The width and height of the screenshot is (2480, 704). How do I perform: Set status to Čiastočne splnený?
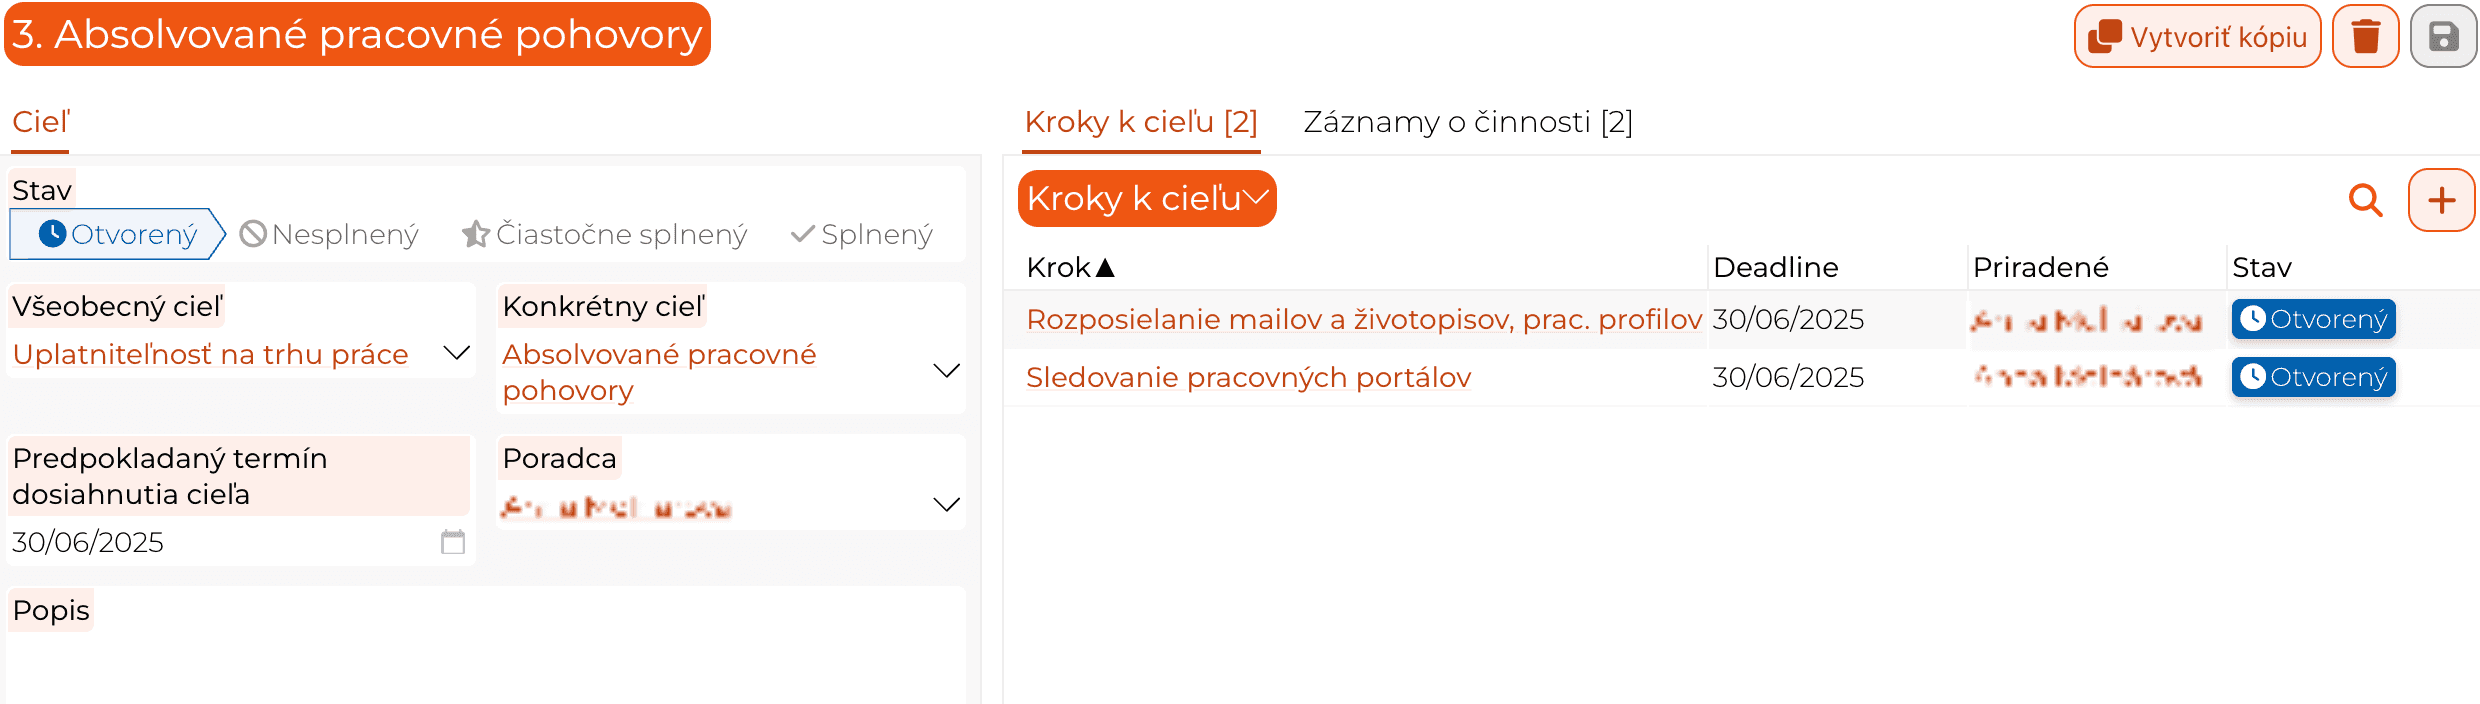click(x=604, y=234)
